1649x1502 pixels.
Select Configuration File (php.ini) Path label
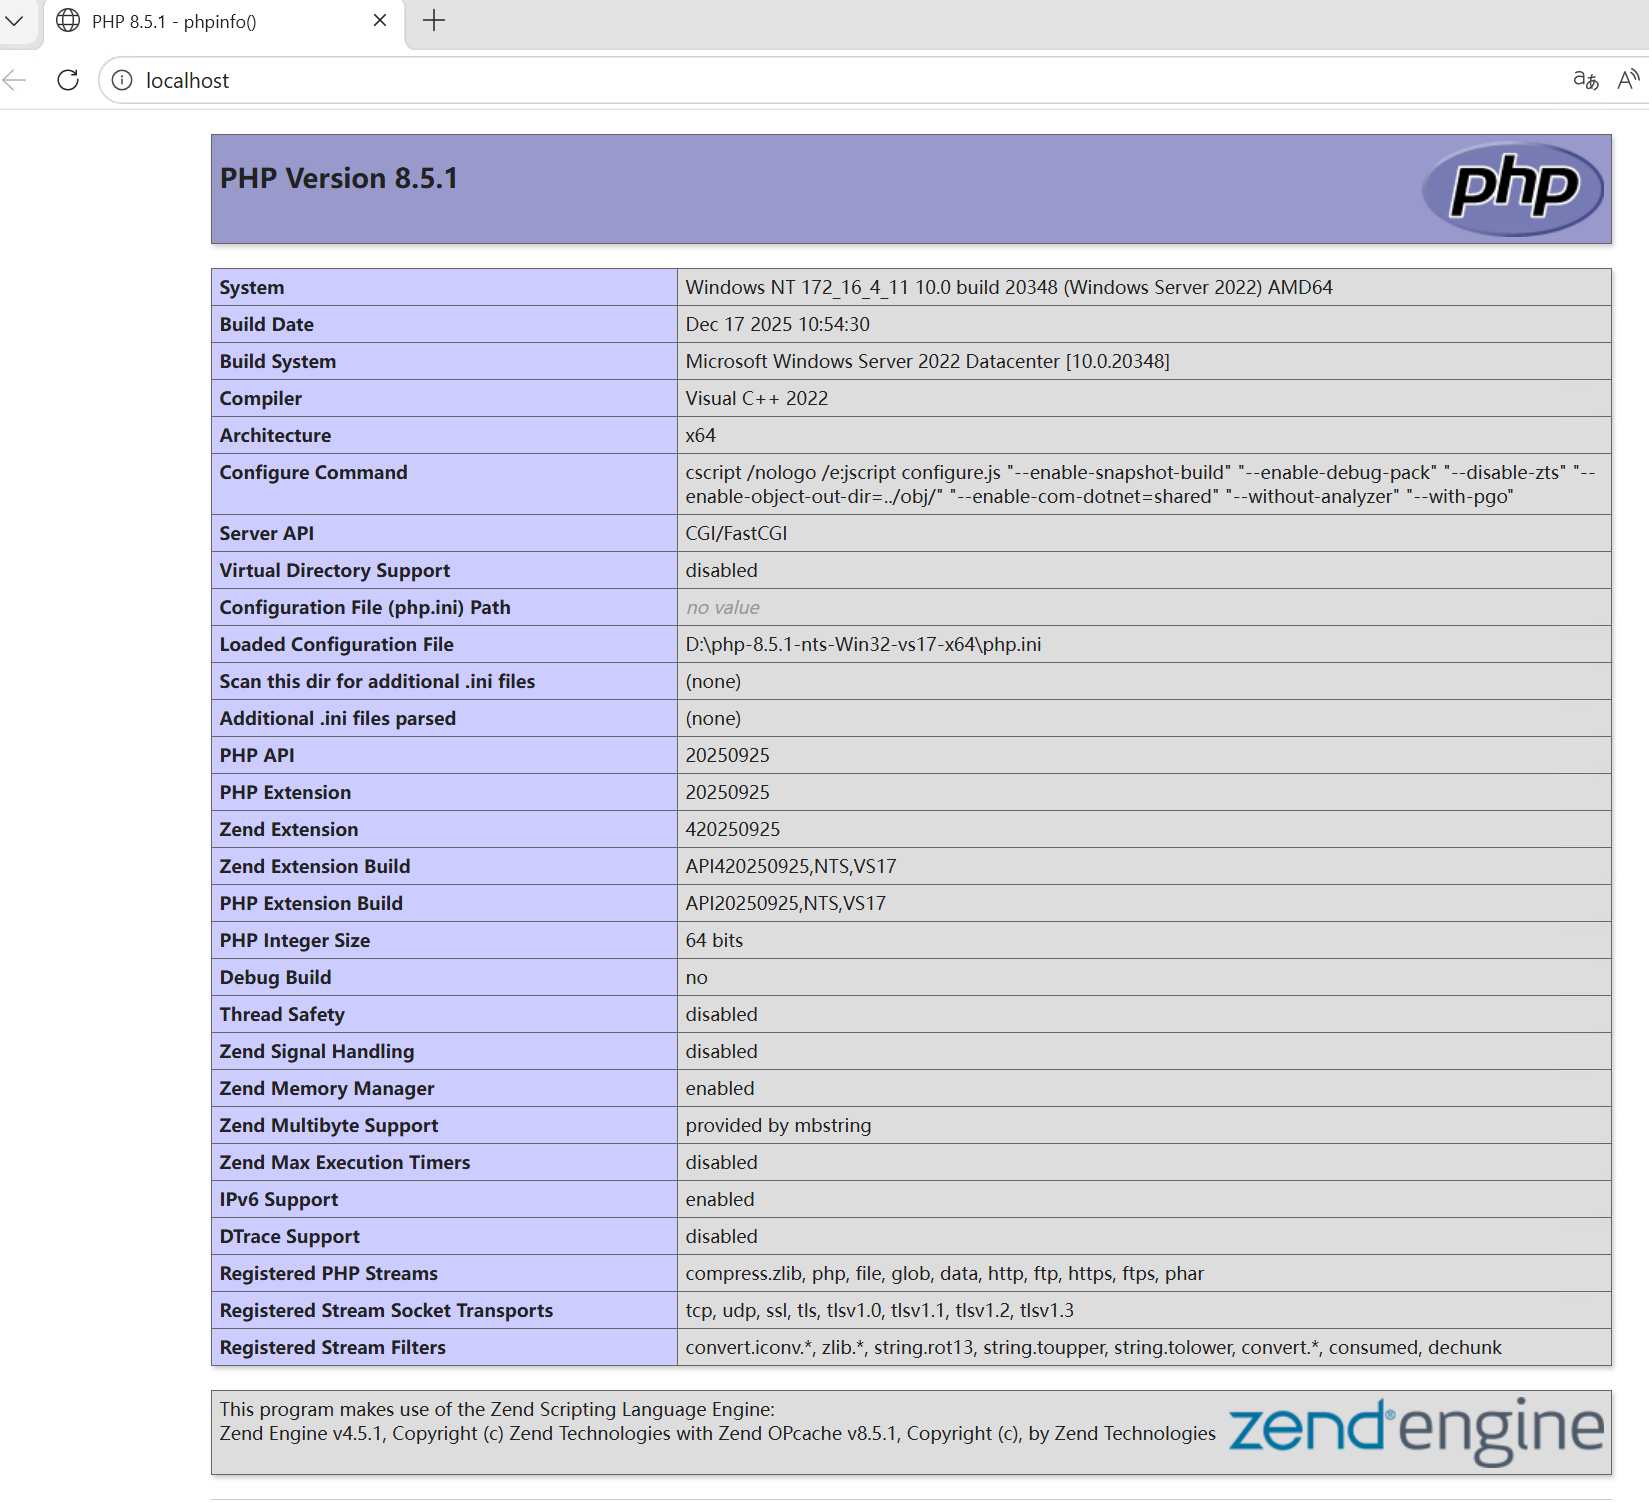pyautogui.click(x=365, y=608)
